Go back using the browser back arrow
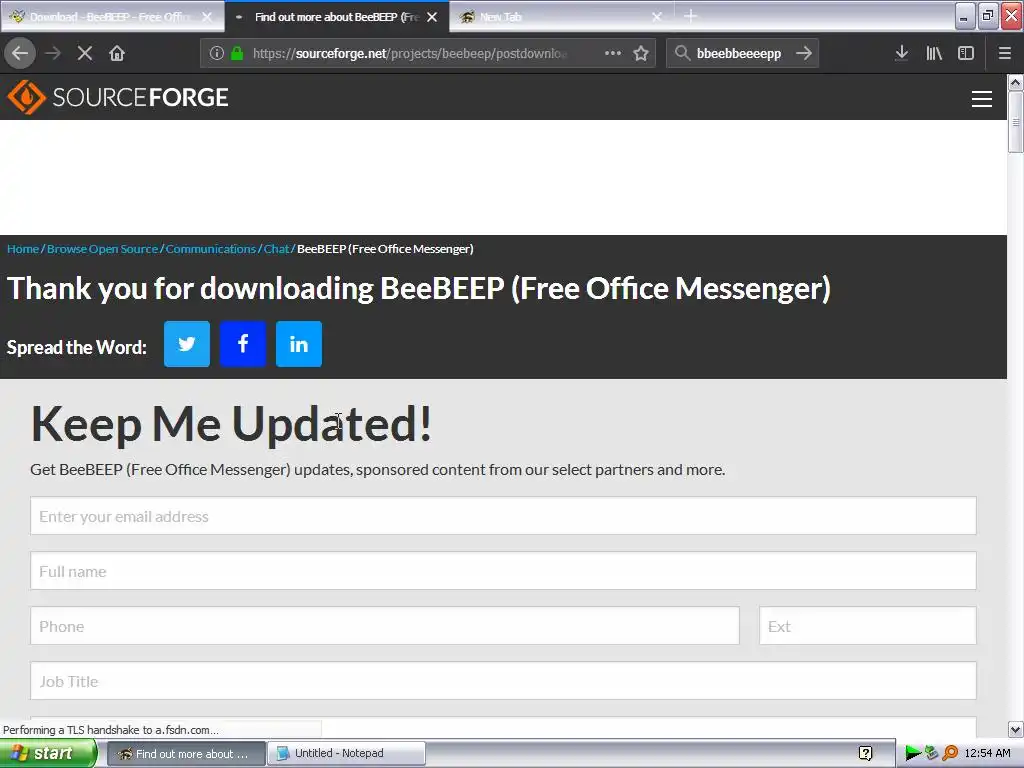The height and width of the screenshot is (768, 1024). tap(20, 53)
